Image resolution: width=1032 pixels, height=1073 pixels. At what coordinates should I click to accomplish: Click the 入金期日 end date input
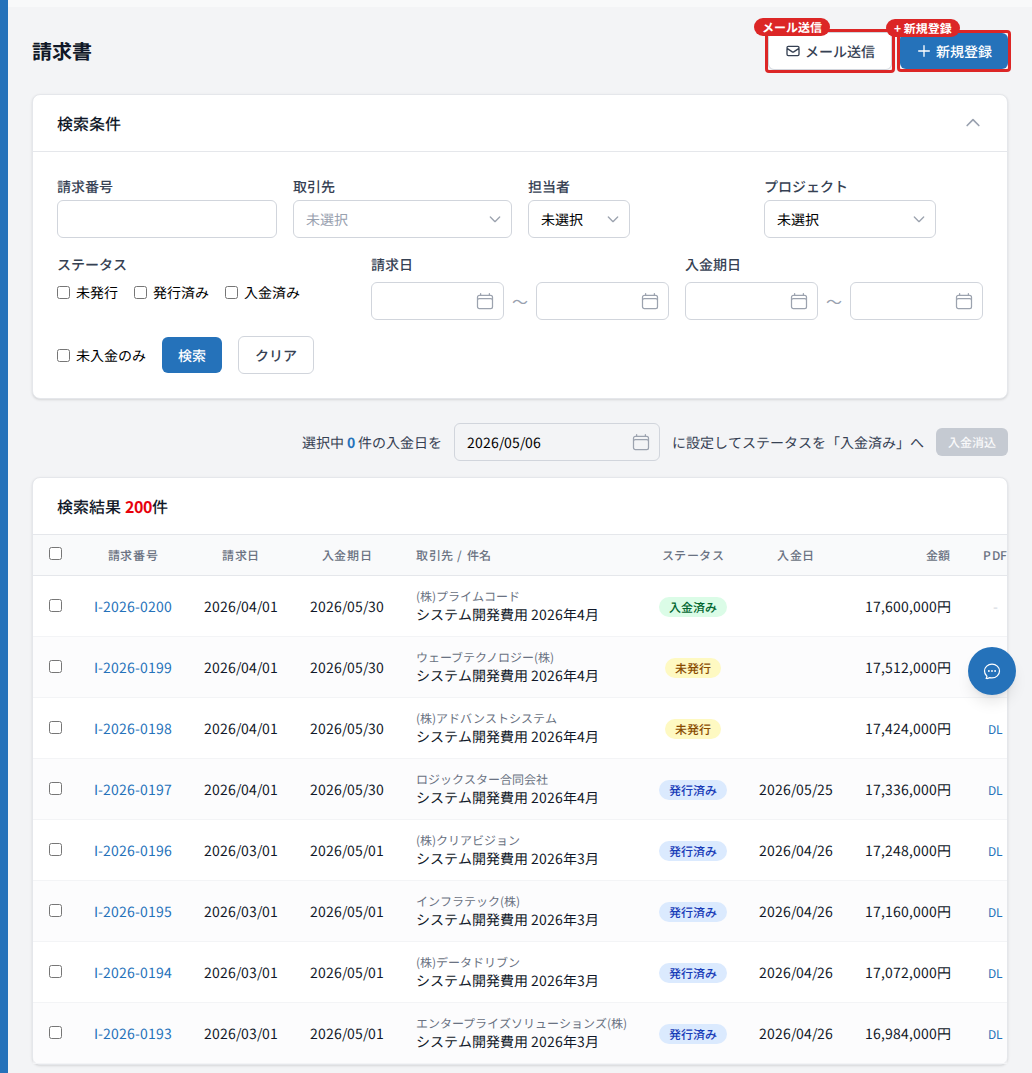pyautogui.click(x=916, y=301)
